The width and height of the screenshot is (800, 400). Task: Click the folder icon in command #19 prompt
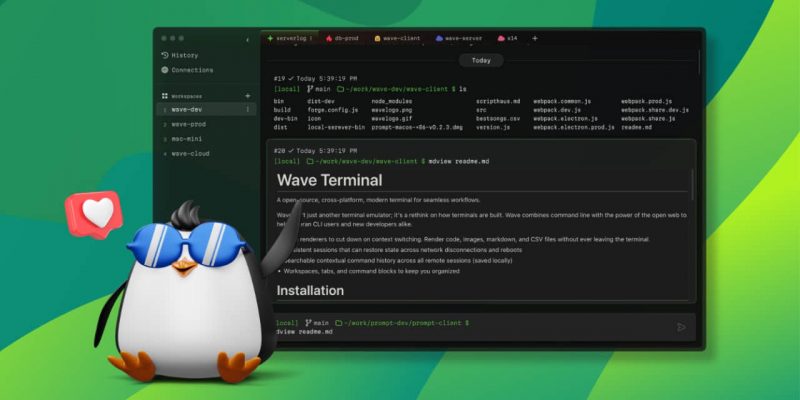pyautogui.click(x=340, y=89)
